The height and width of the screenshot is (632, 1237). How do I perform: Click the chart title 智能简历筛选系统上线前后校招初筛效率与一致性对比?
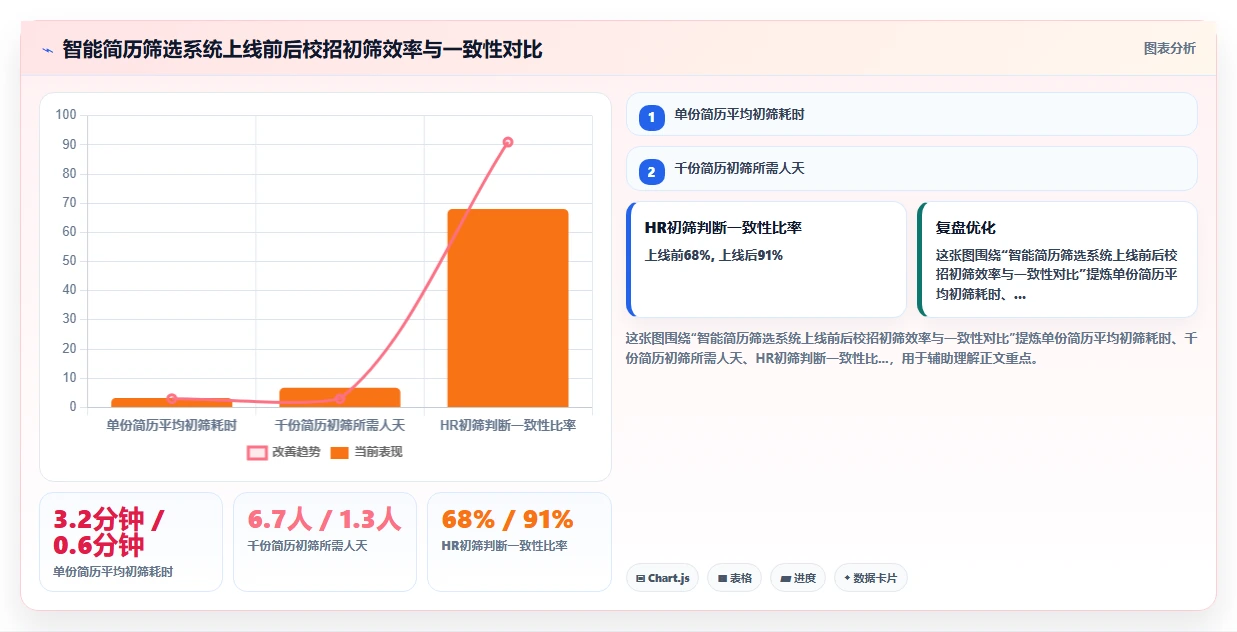tap(302, 49)
